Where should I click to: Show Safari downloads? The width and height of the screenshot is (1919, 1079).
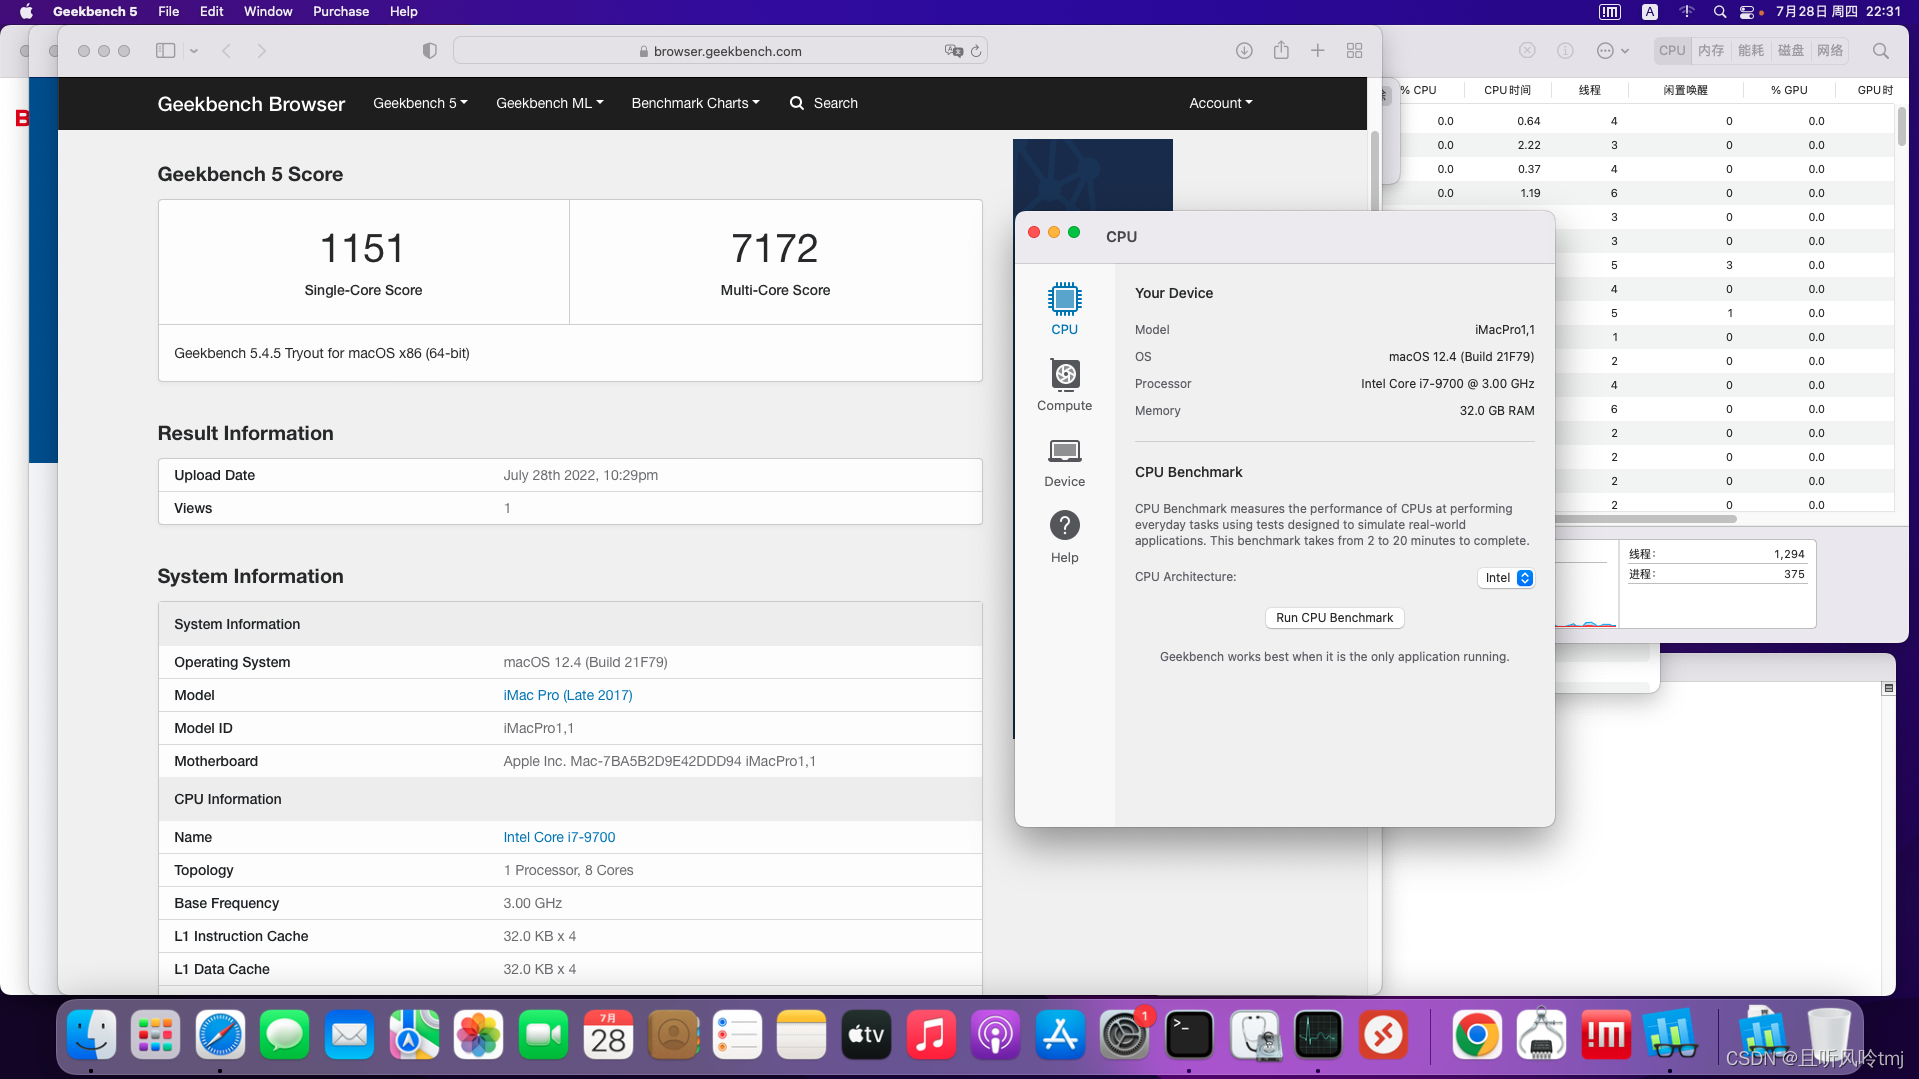[x=1244, y=51]
